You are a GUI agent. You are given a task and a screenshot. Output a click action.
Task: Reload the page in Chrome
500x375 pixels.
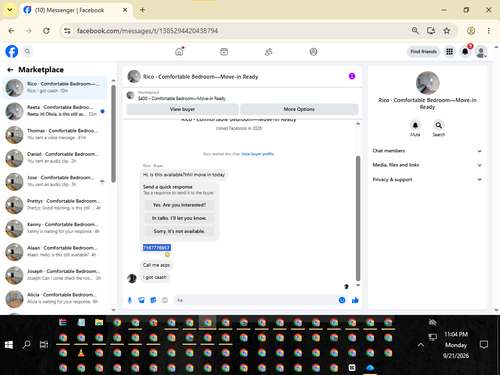(46, 31)
